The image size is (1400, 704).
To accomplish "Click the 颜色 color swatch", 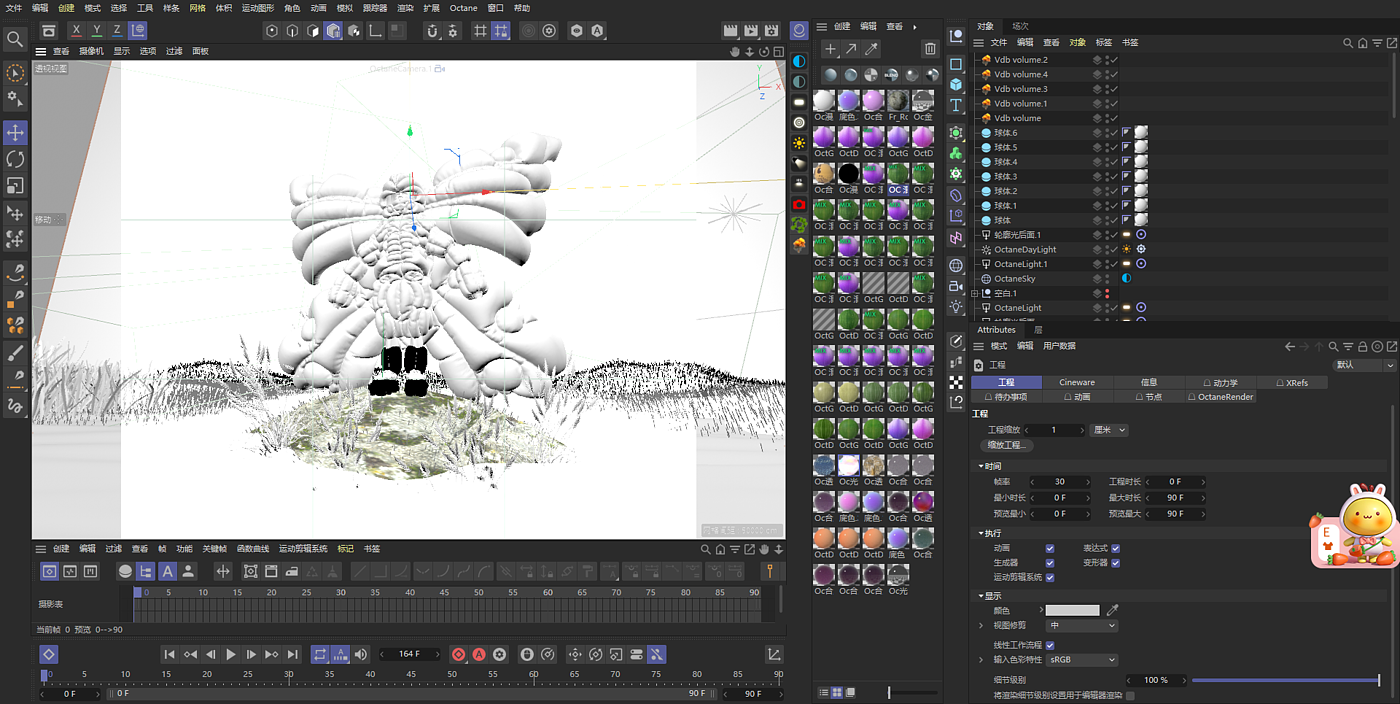I will (x=1072, y=610).
